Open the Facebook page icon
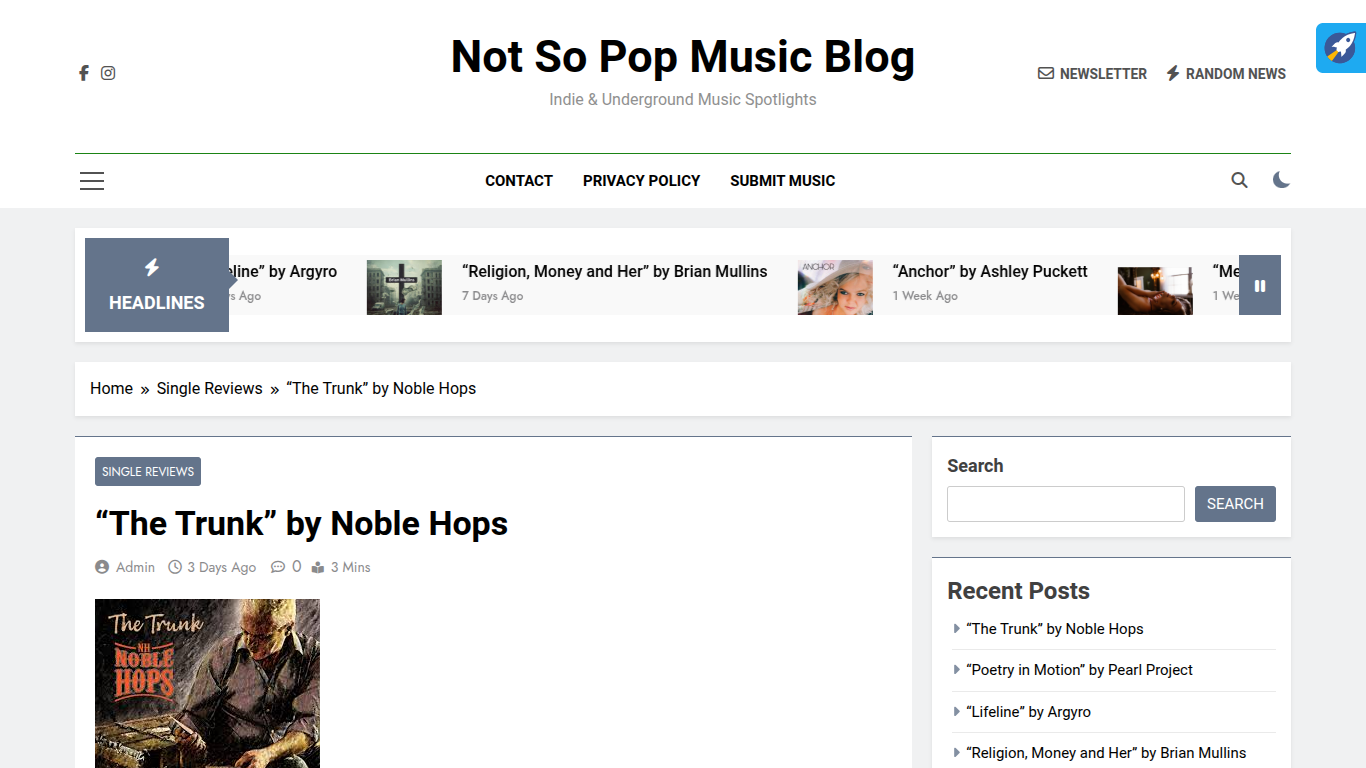1366x768 pixels. (x=84, y=73)
